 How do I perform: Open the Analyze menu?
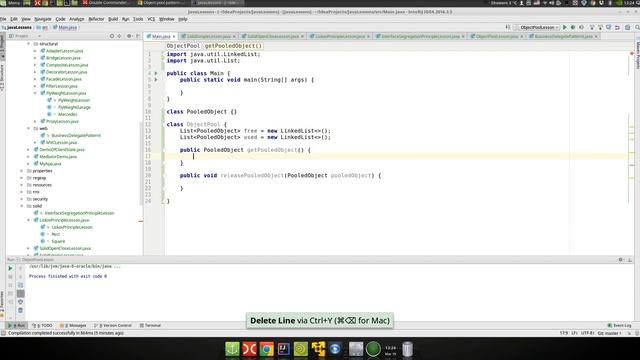click(x=76, y=19)
